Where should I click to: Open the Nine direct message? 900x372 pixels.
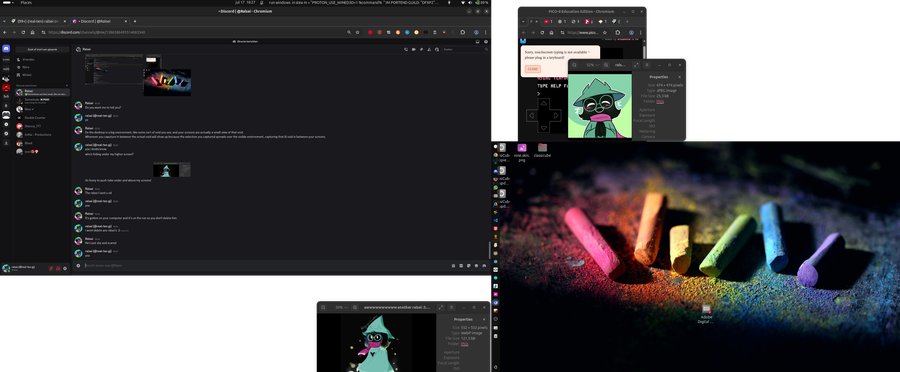[x=42, y=109]
